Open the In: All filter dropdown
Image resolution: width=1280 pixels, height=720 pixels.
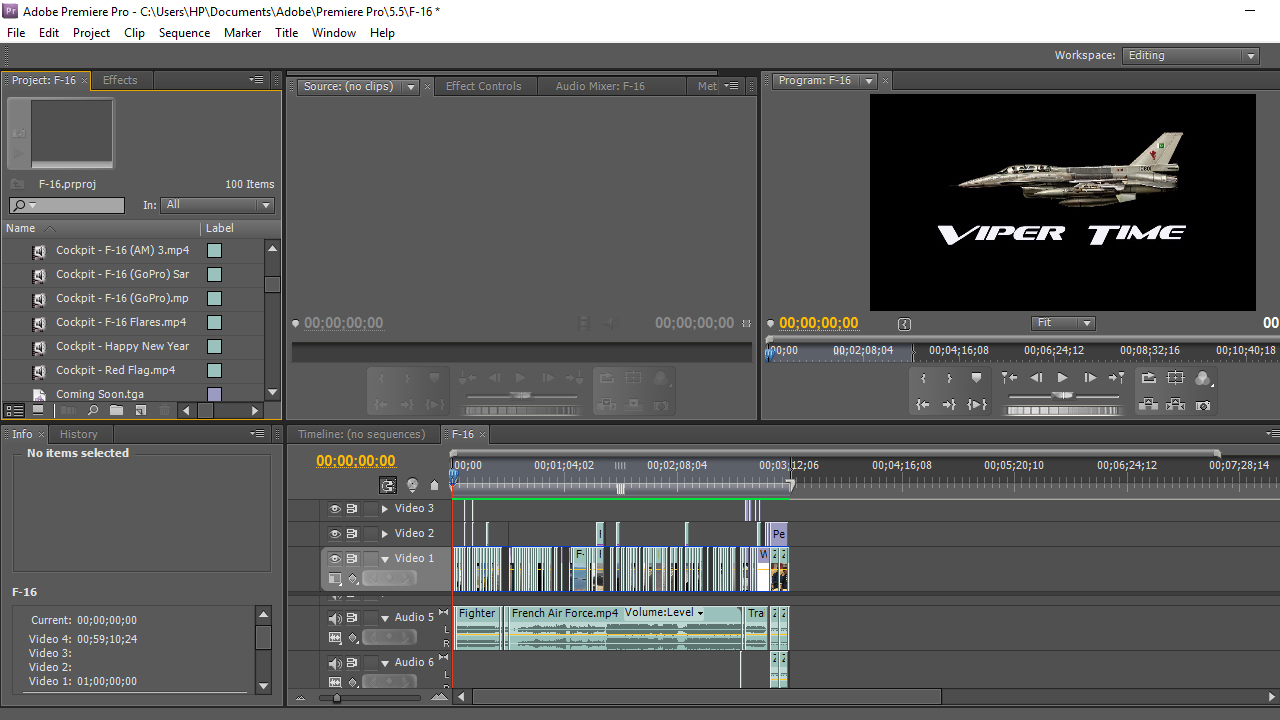point(220,205)
